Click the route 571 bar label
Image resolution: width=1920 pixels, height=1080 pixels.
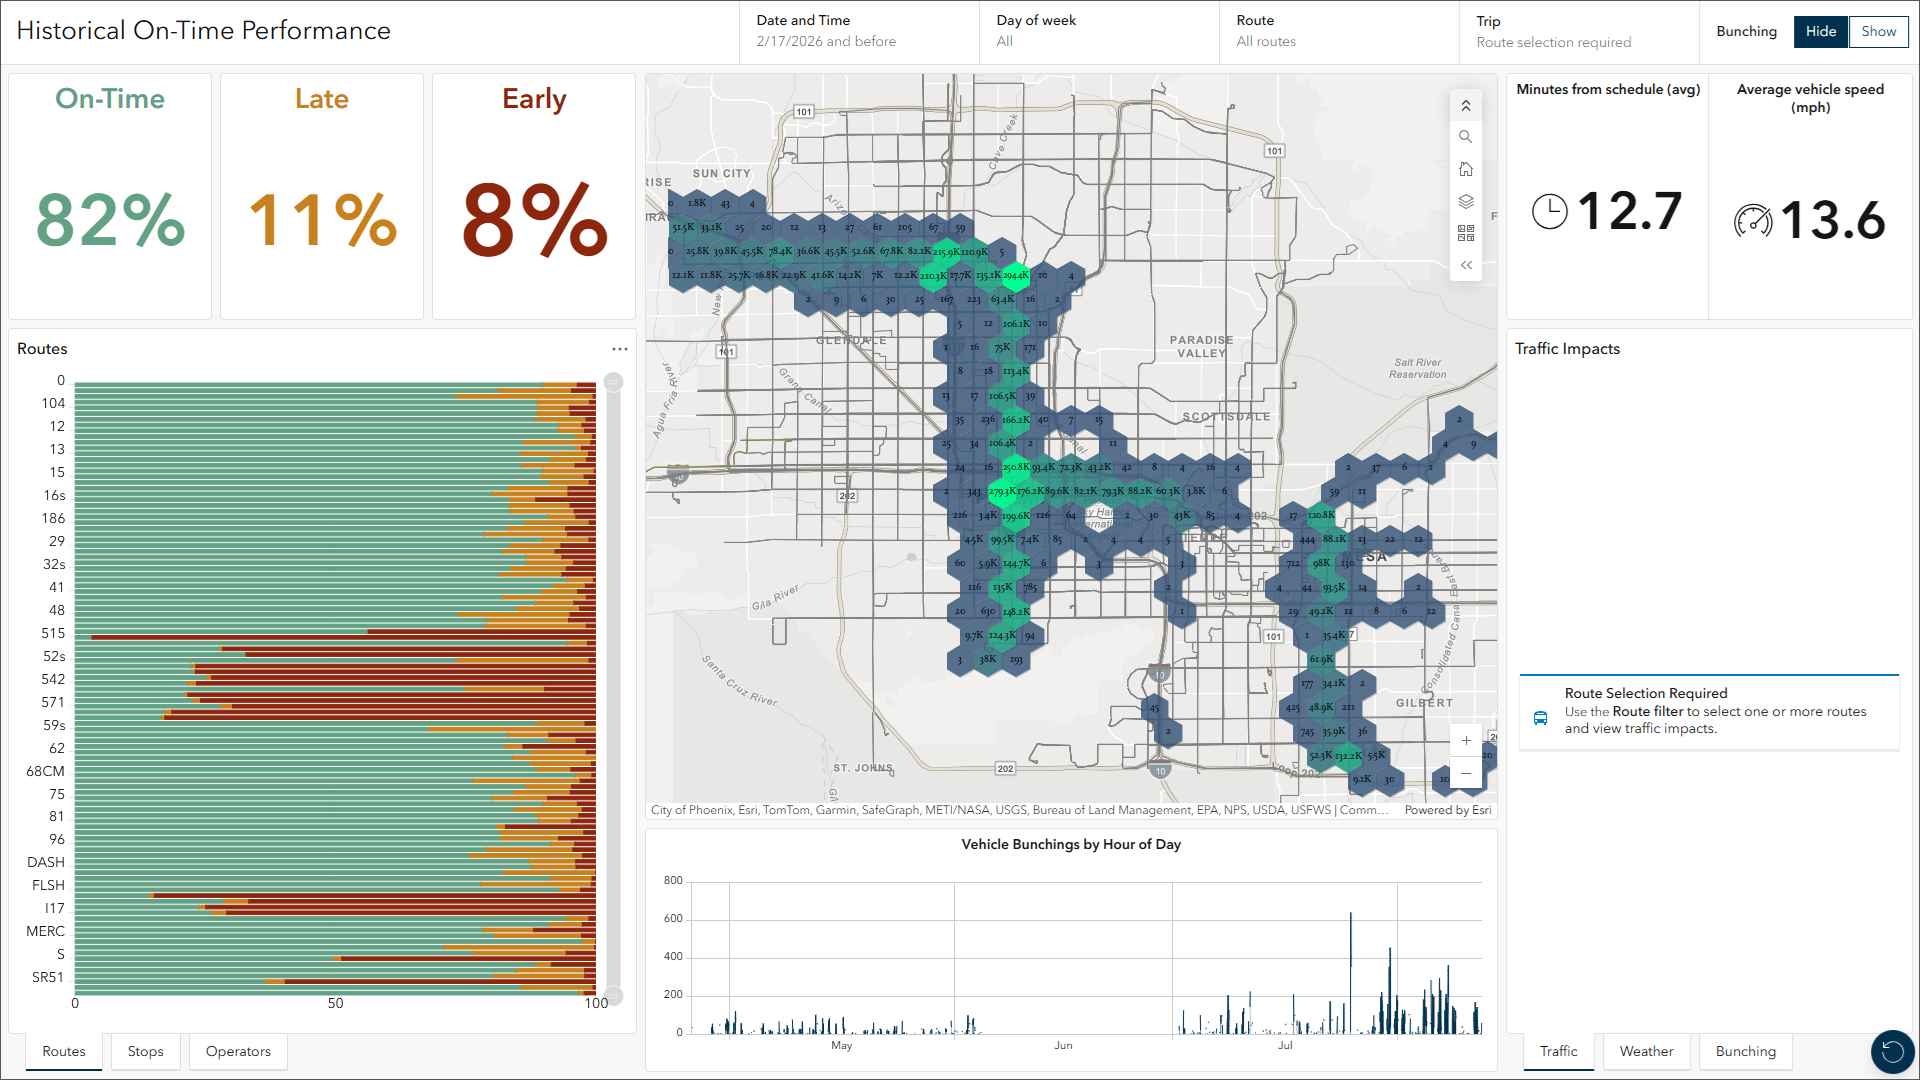(53, 702)
